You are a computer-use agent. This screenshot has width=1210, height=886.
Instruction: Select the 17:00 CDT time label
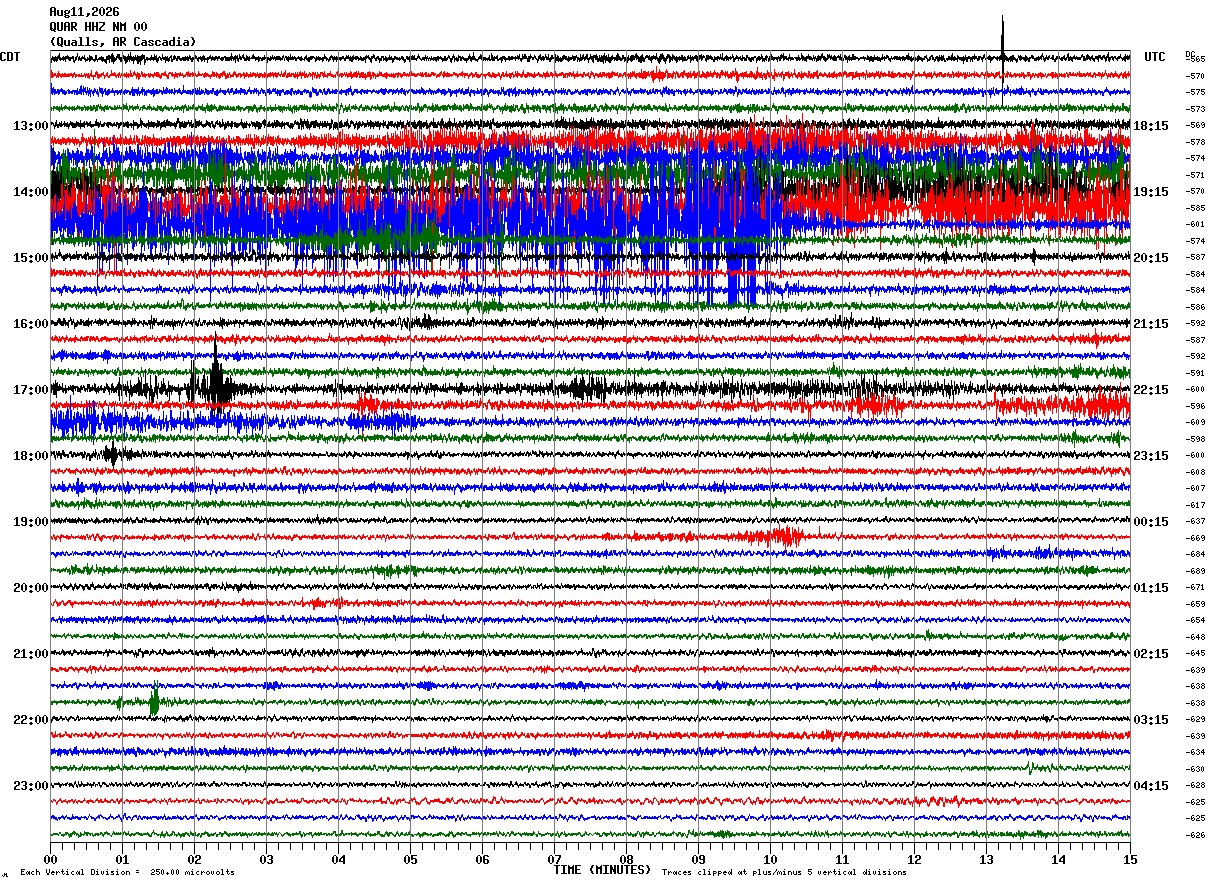click(30, 389)
